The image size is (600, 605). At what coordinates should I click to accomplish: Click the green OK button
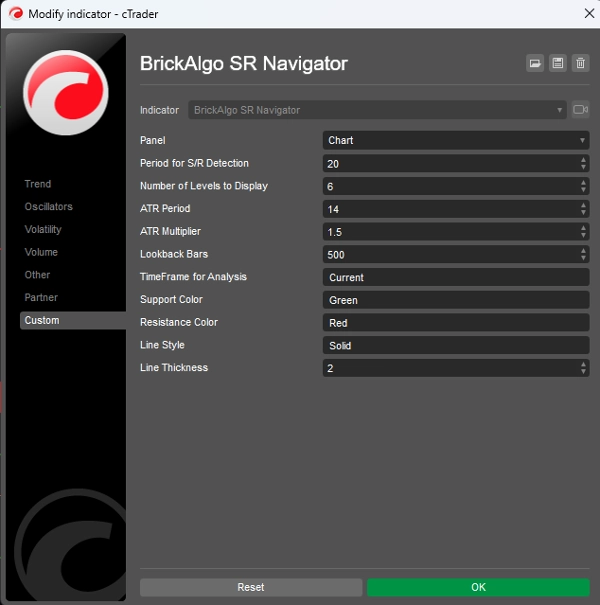point(478,587)
